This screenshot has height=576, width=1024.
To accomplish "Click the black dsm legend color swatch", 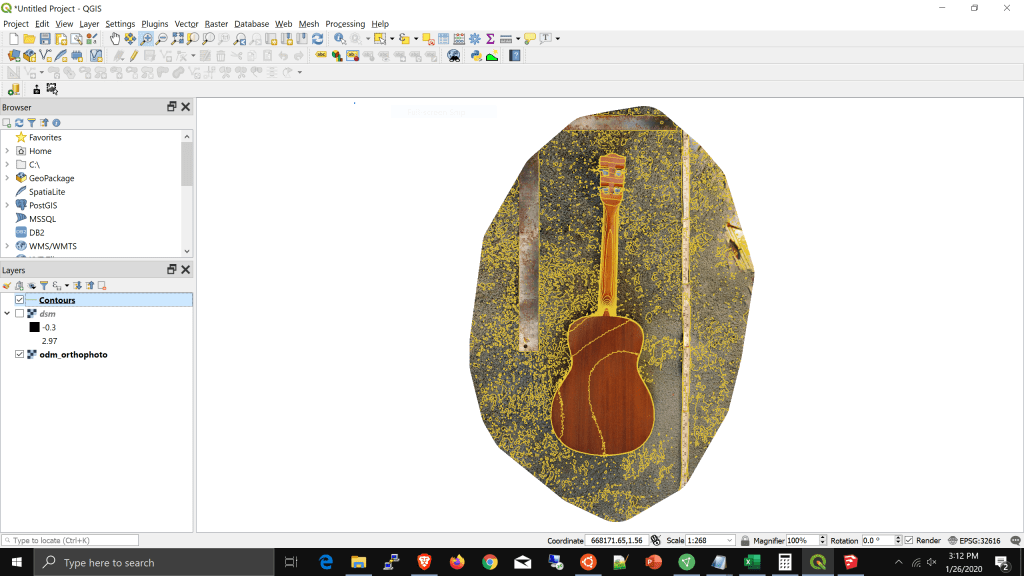I will coord(34,327).
